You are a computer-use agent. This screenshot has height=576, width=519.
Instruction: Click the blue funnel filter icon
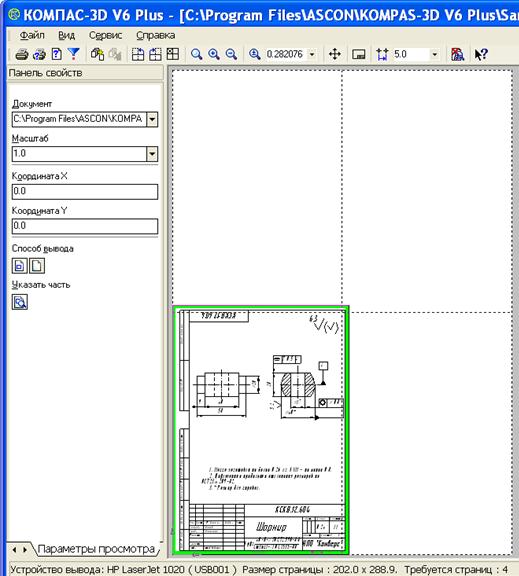tap(74, 54)
